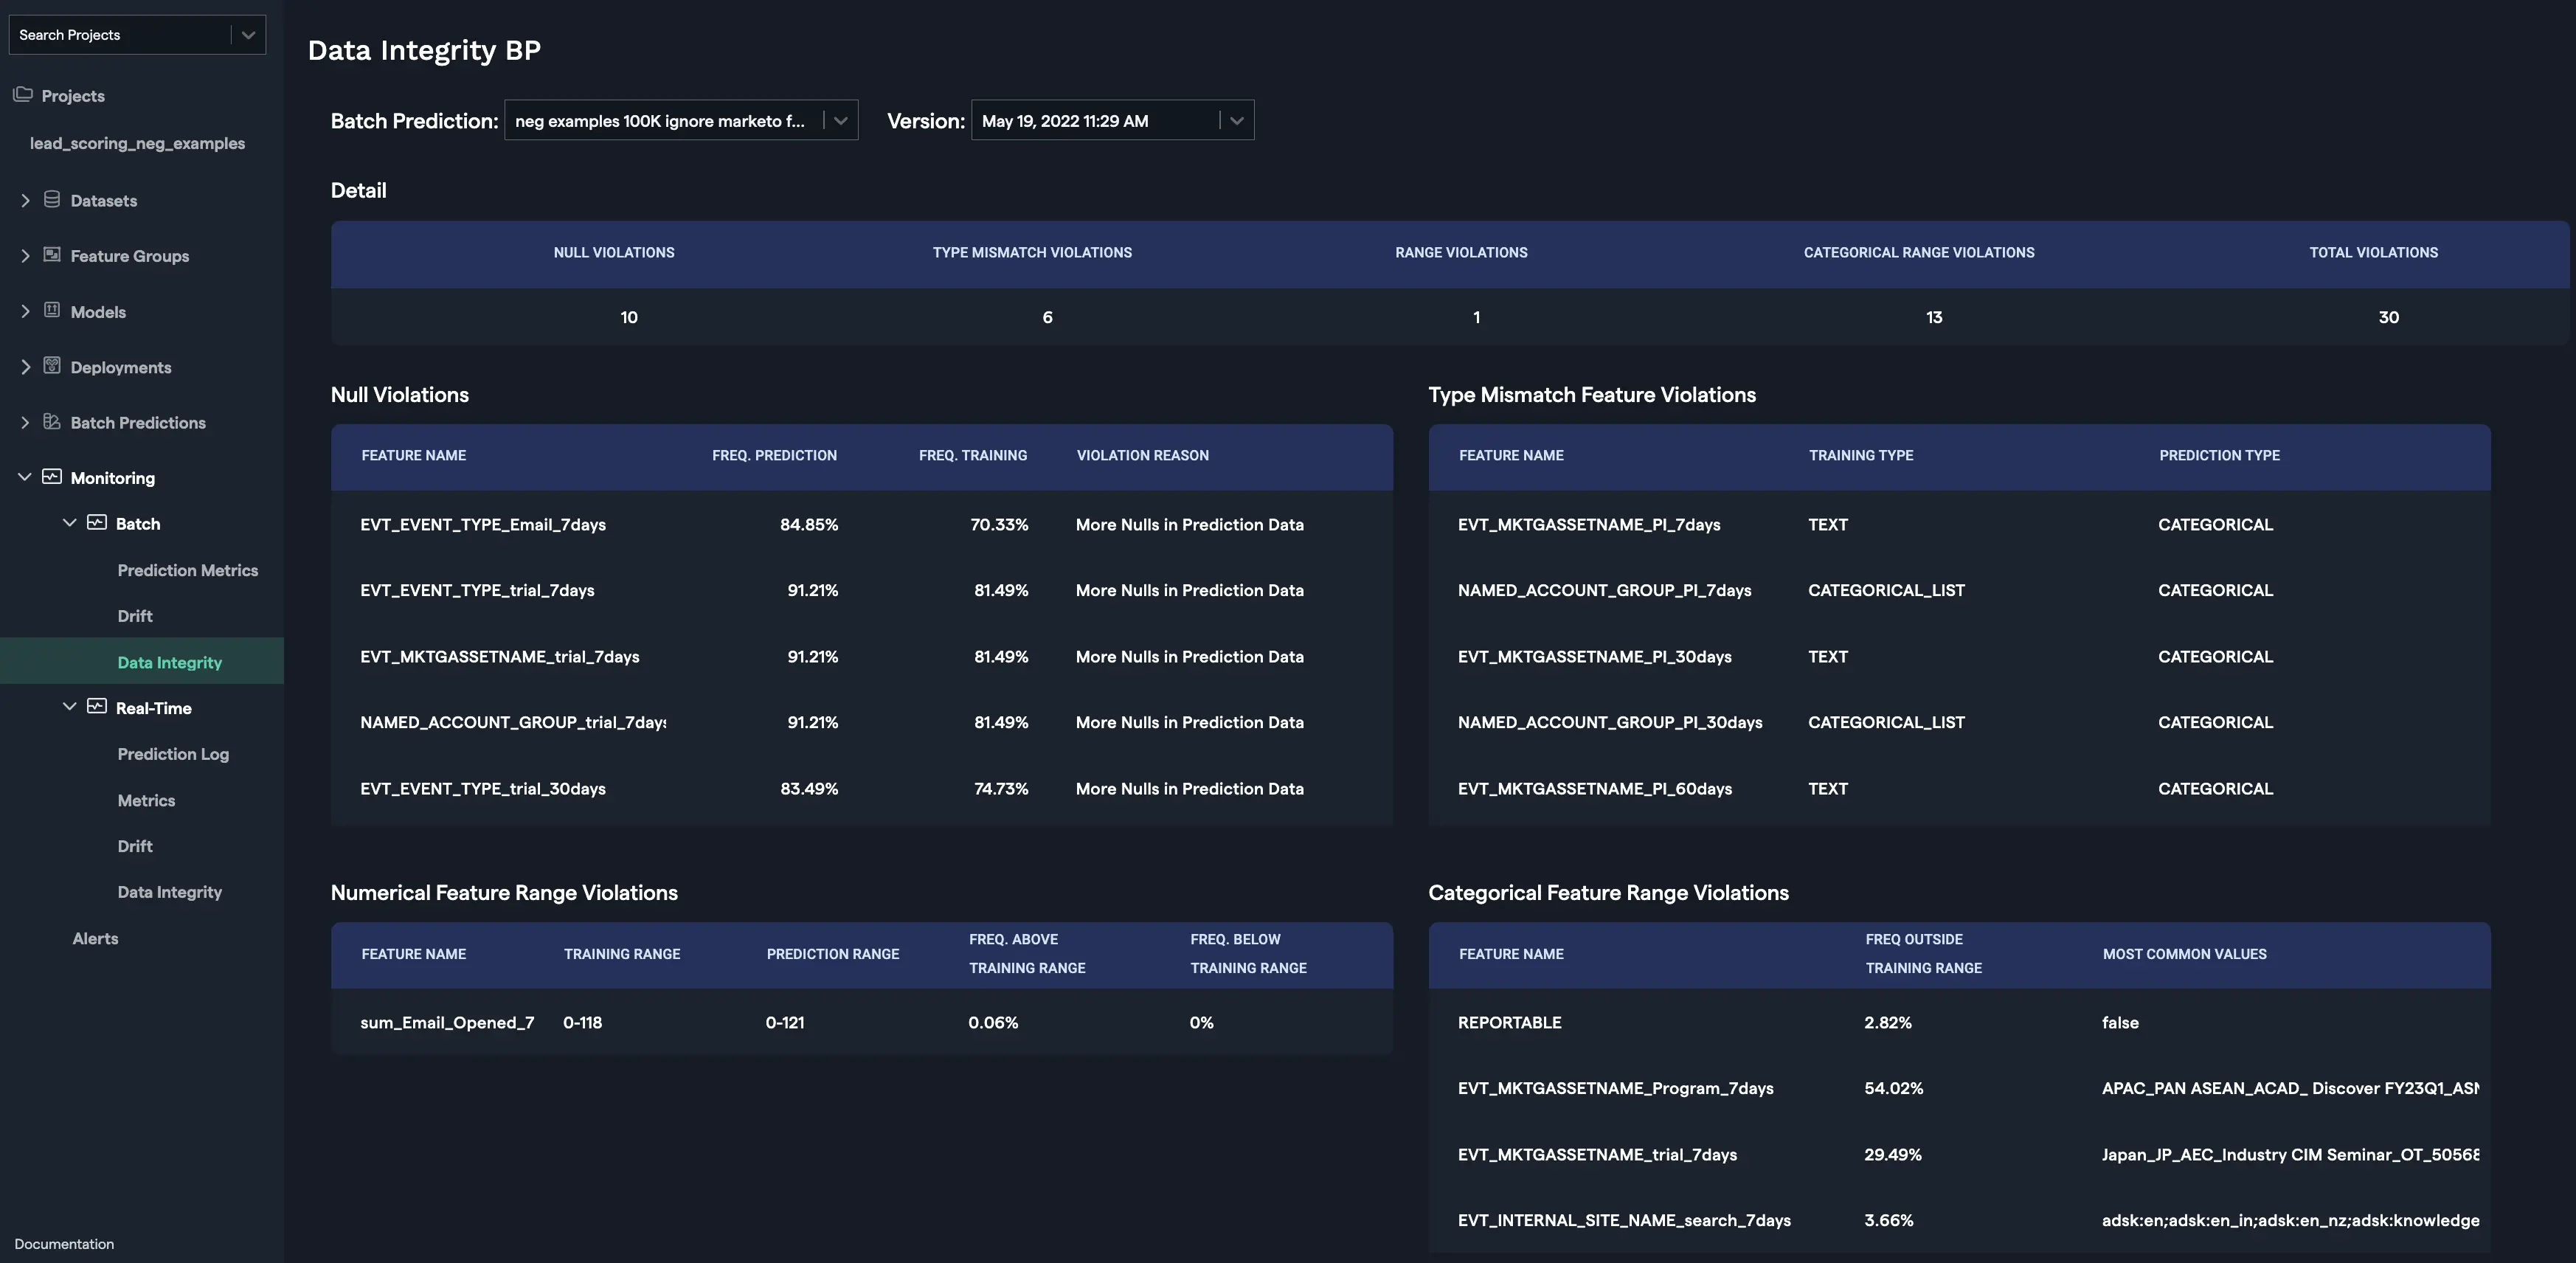Click the Models icon in the sidebar
The width and height of the screenshot is (2576, 1263).
point(52,311)
